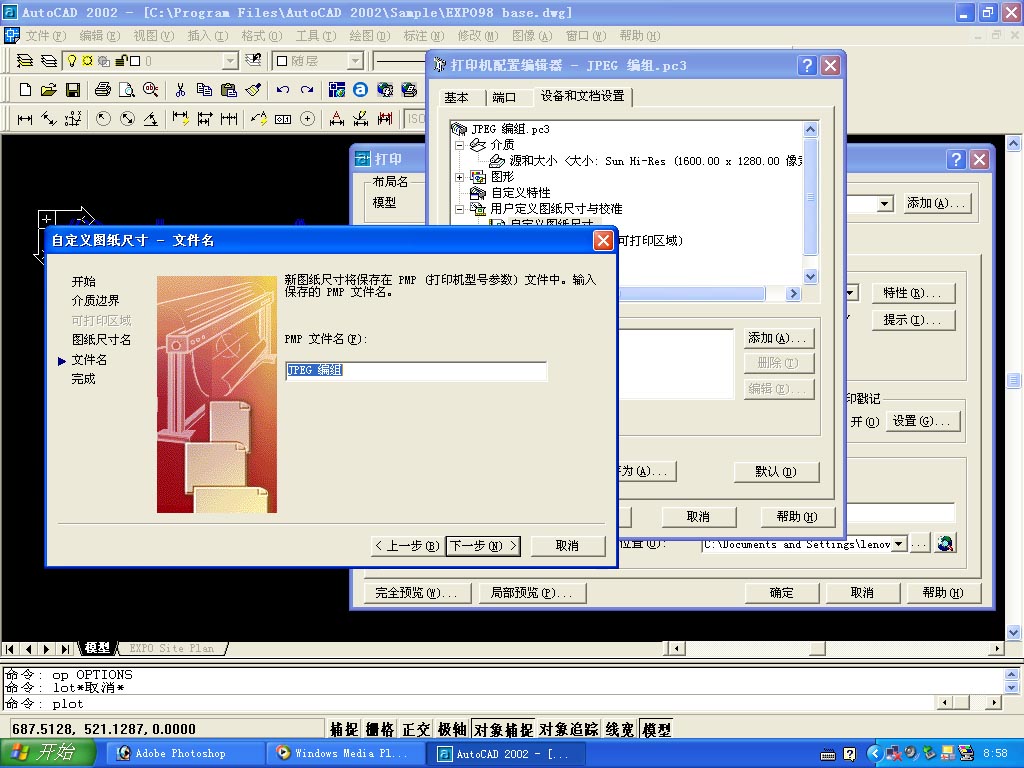
Task: Click 下一步(N) in the wizard
Action: point(483,545)
